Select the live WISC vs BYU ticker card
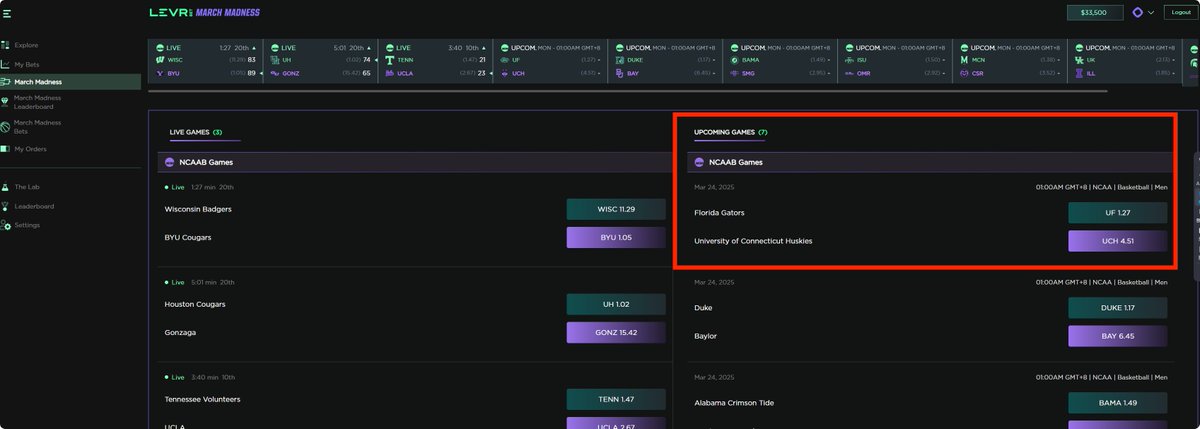The width and height of the screenshot is (1200, 429). (x=206, y=60)
